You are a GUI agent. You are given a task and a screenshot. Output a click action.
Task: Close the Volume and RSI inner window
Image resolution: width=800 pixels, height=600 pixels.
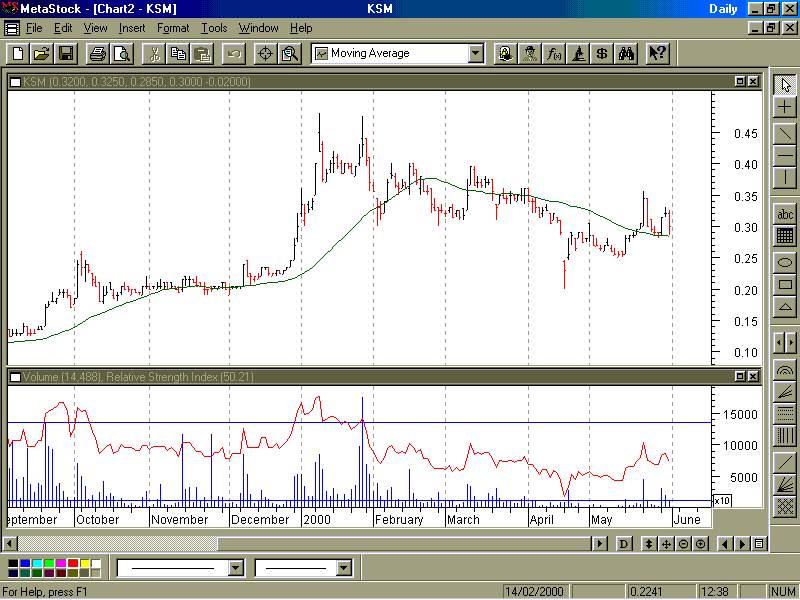(x=753, y=377)
